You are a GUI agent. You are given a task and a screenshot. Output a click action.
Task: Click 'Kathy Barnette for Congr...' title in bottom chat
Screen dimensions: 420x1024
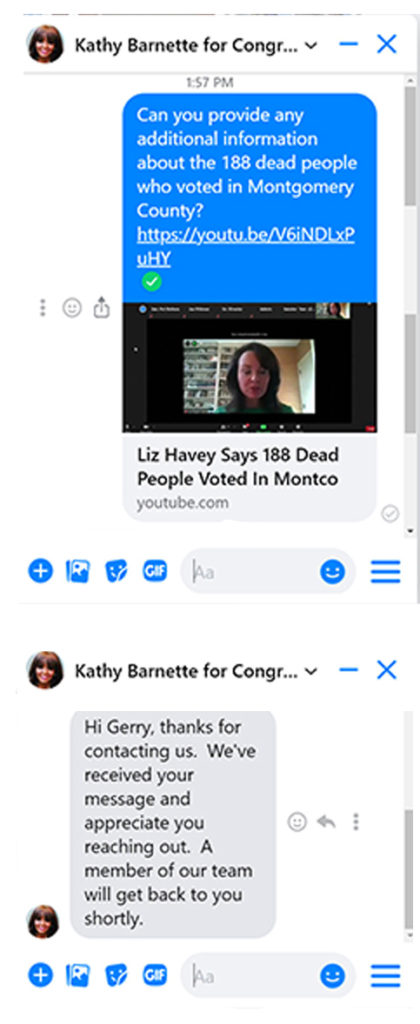tap(187, 671)
